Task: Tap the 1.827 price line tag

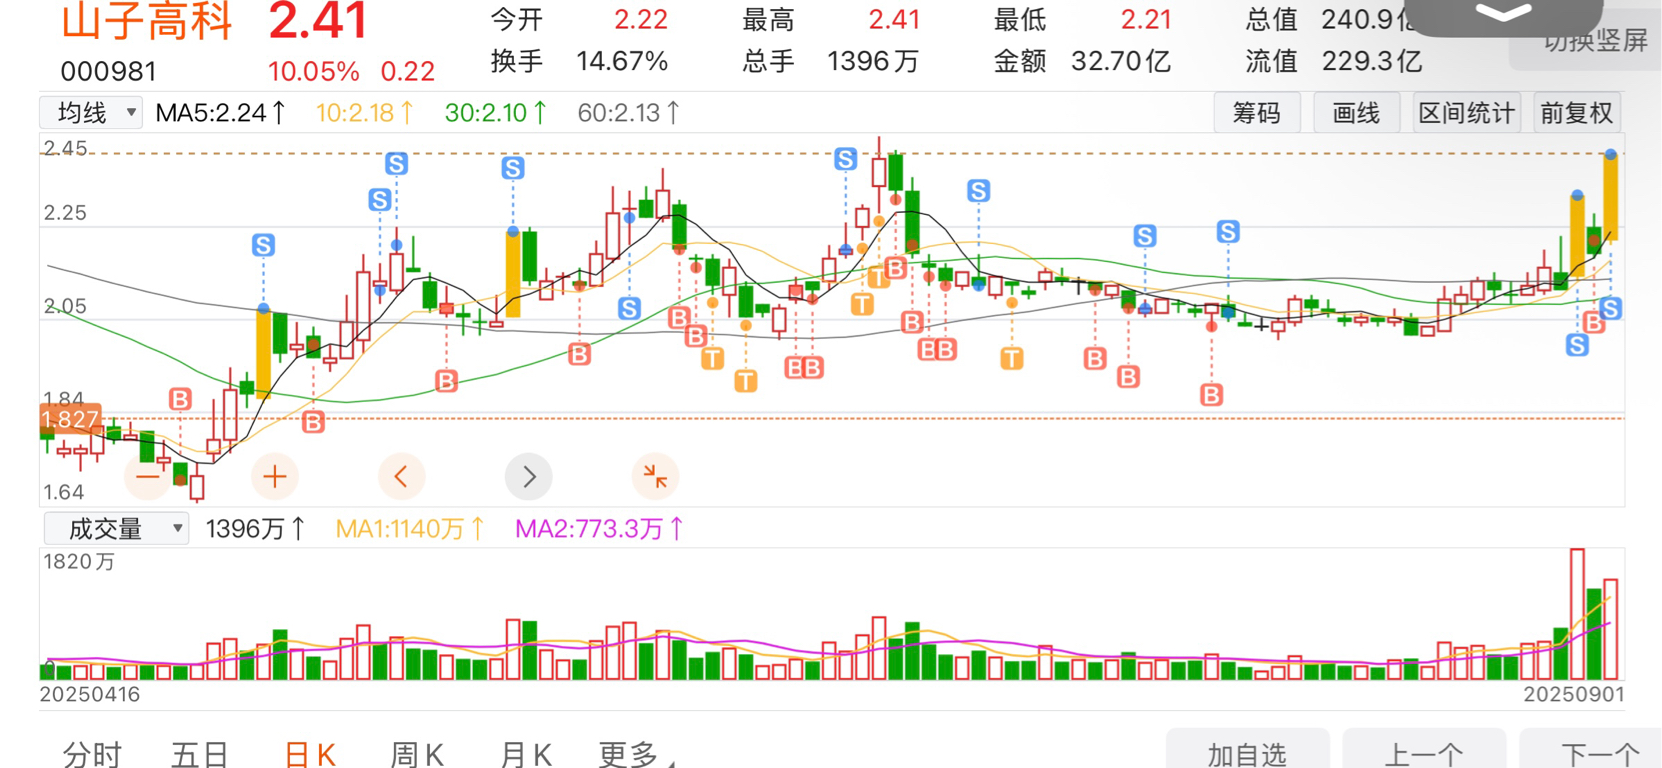Action: click(x=70, y=419)
